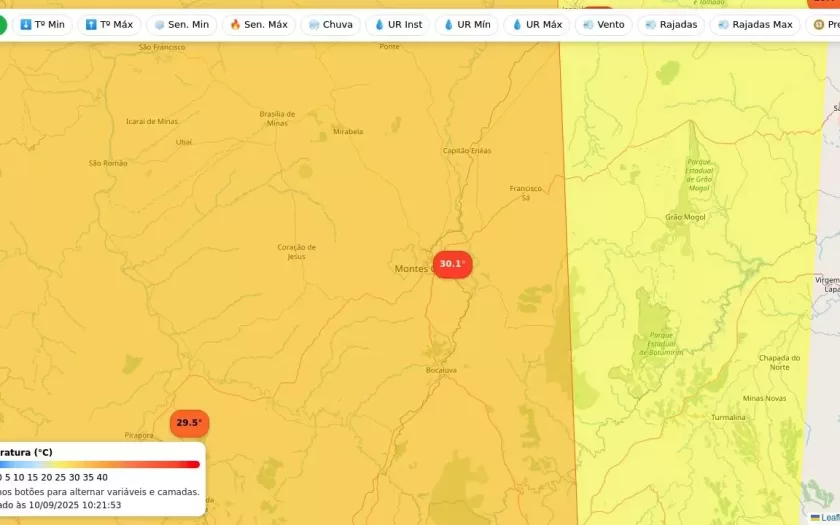Toggle the Rajadas Max layer
This screenshot has height=525, width=840.
[755, 24]
